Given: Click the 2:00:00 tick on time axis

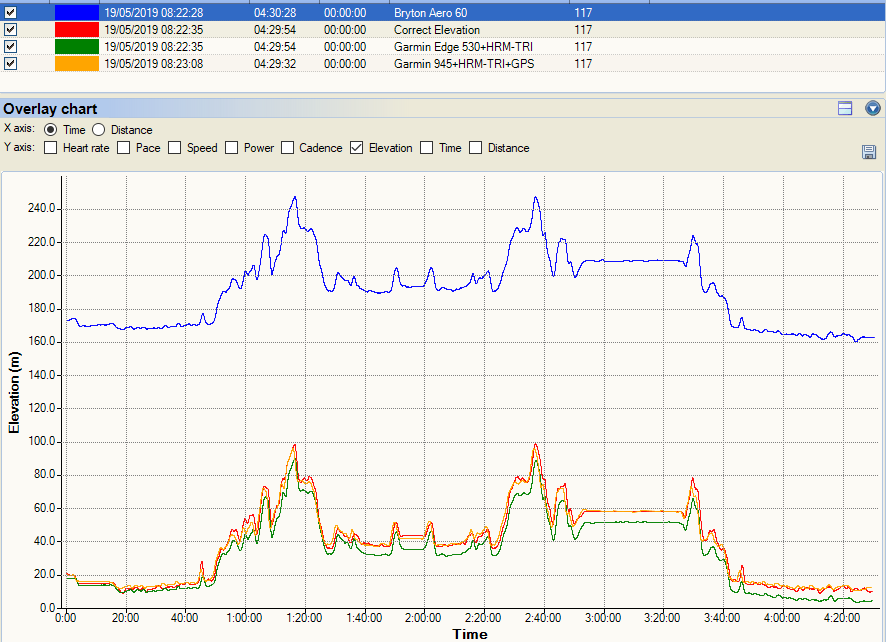Looking at the screenshot, I should coord(423,618).
